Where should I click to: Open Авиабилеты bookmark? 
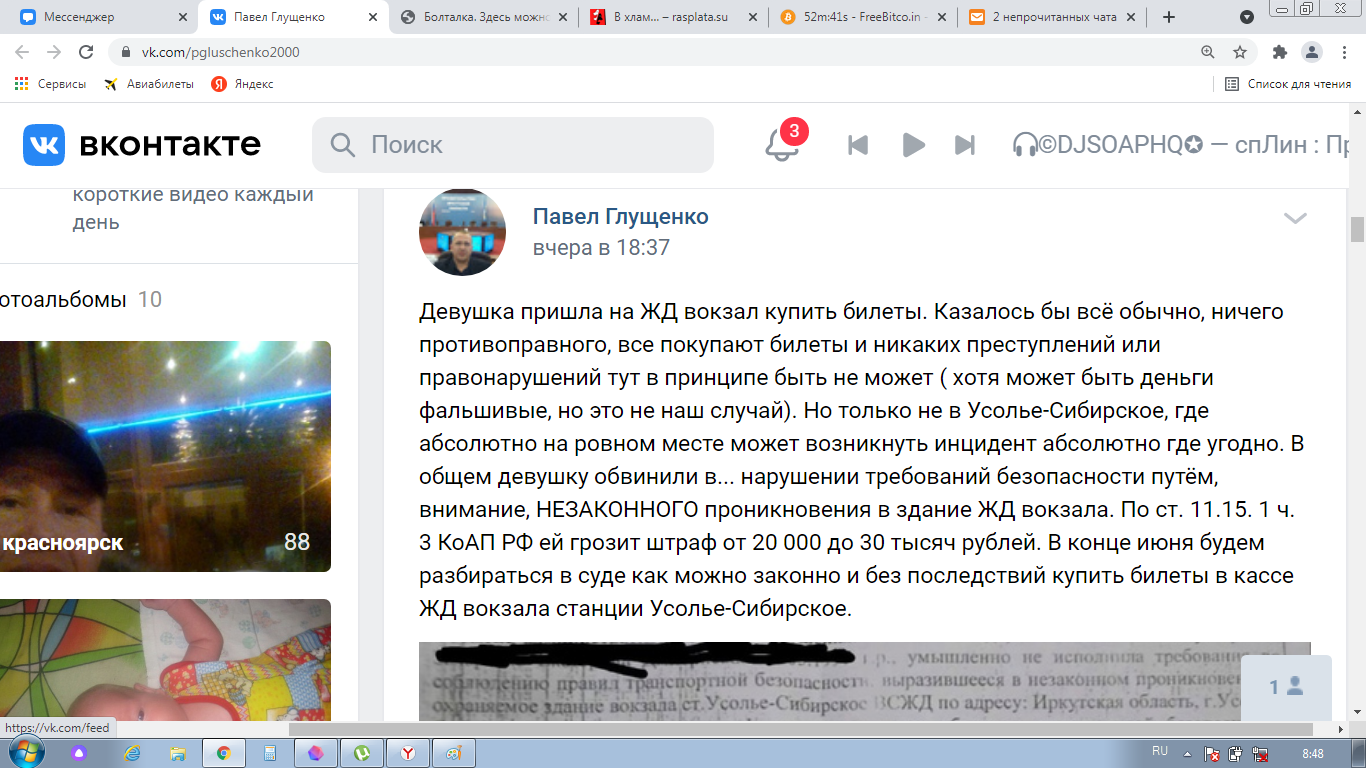149,84
